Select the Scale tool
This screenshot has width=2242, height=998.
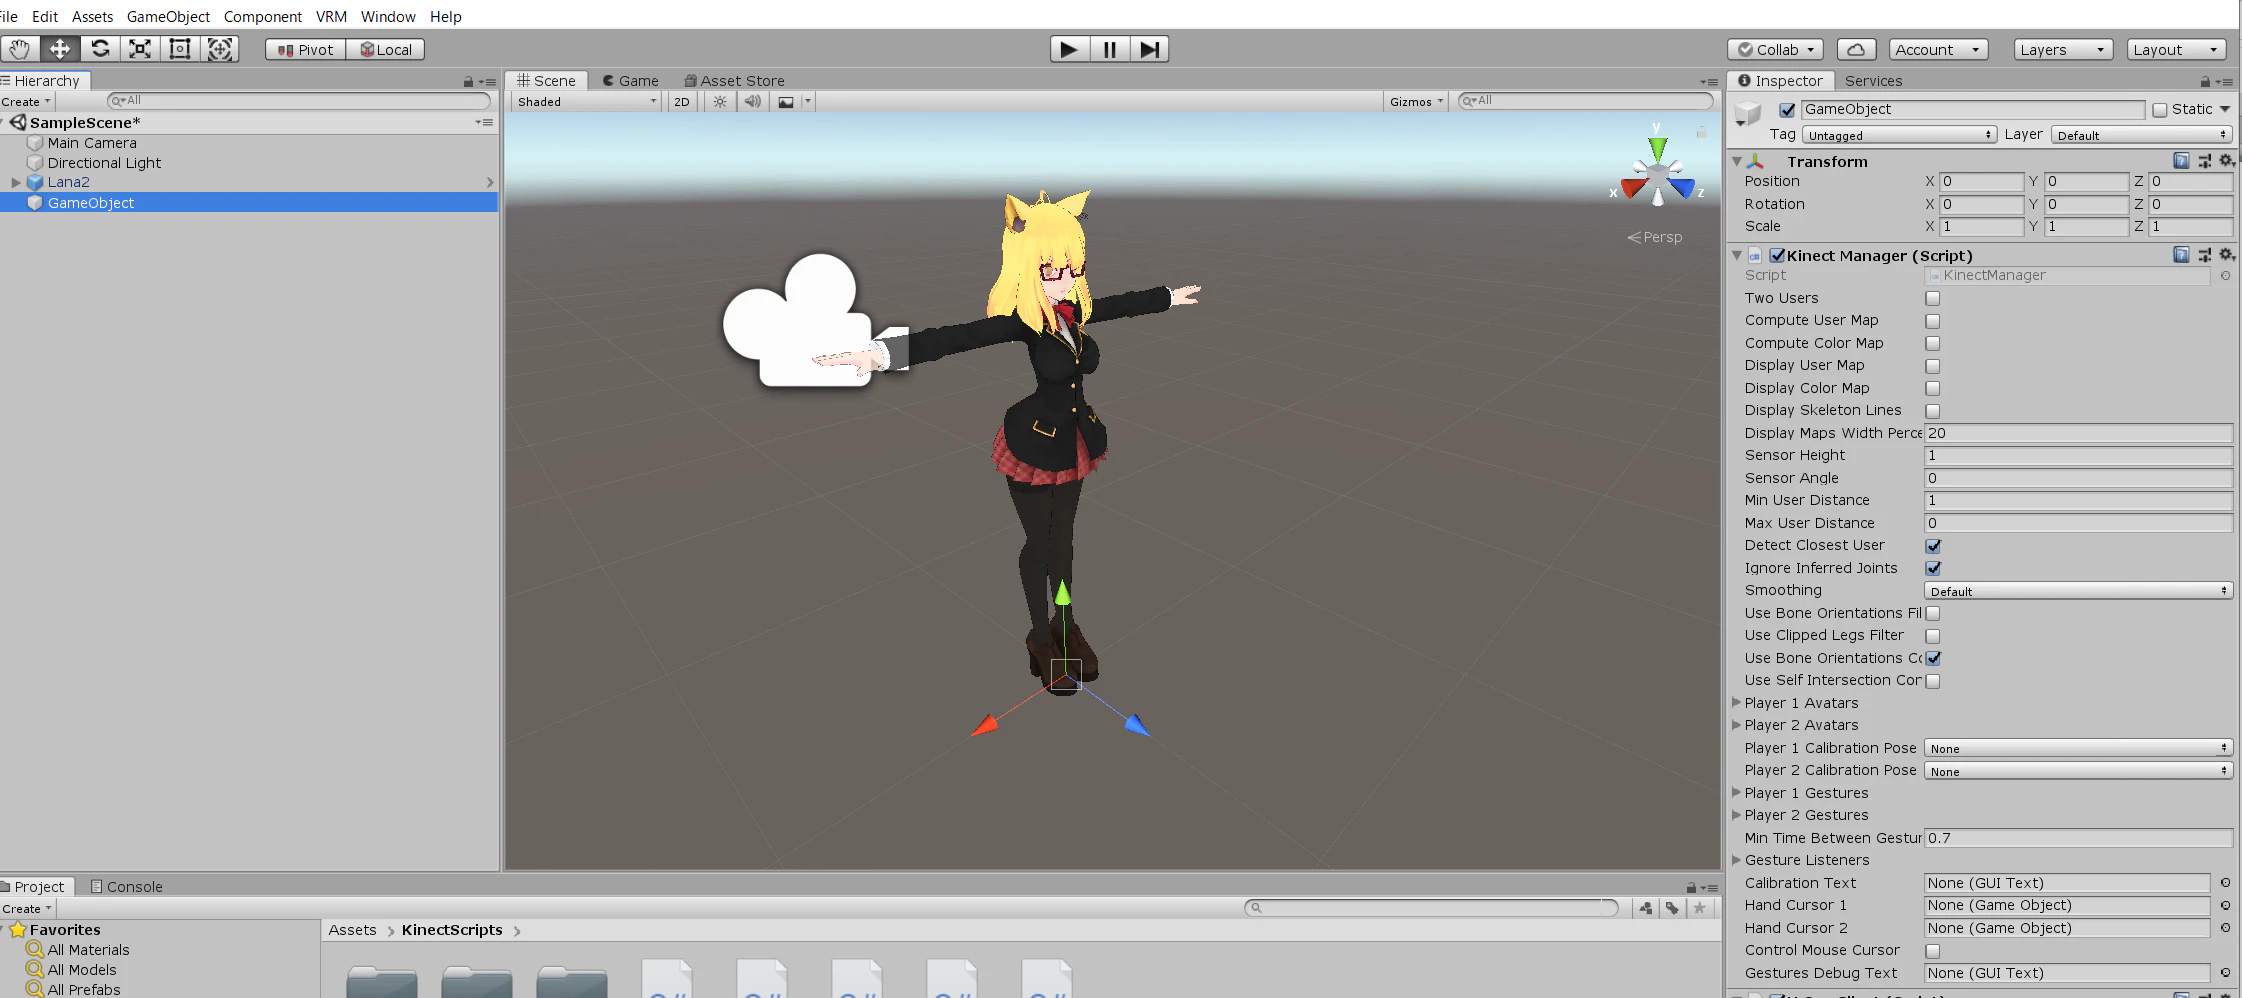click(x=140, y=49)
